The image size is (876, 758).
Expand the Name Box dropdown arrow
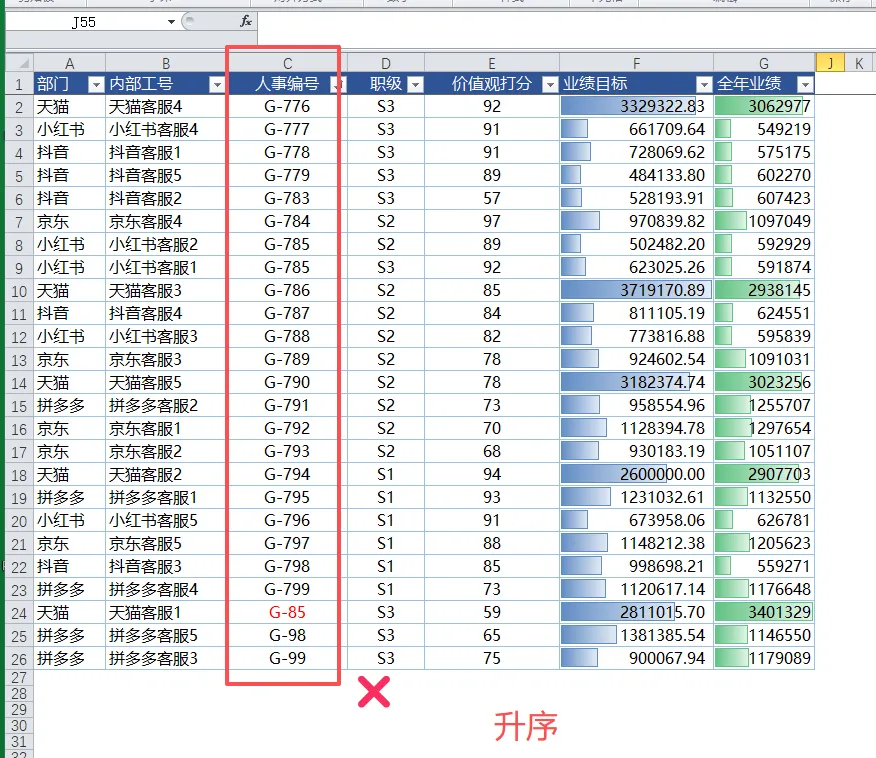click(x=171, y=22)
